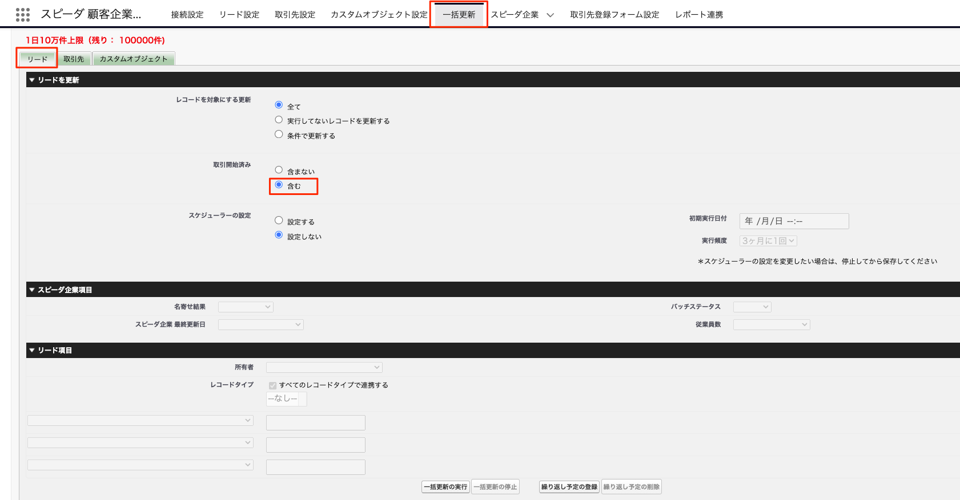Click the スケジューラーの設定 label
This screenshot has height=500, width=960.
(x=219, y=215)
